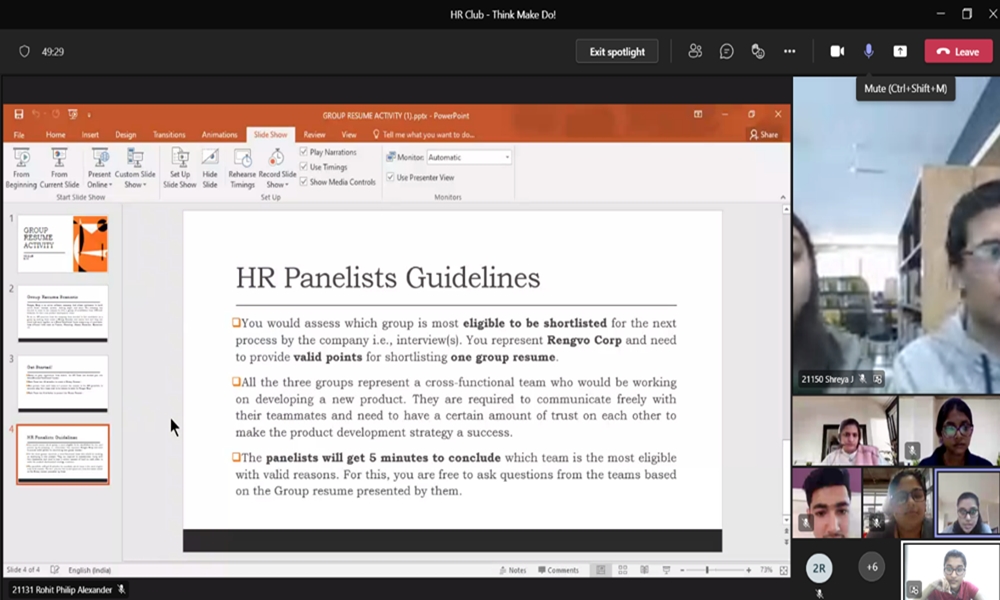This screenshot has height=600, width=1000.
Task: Open Customize Quick Access Toolbar arrow
Action: (89, 115)
